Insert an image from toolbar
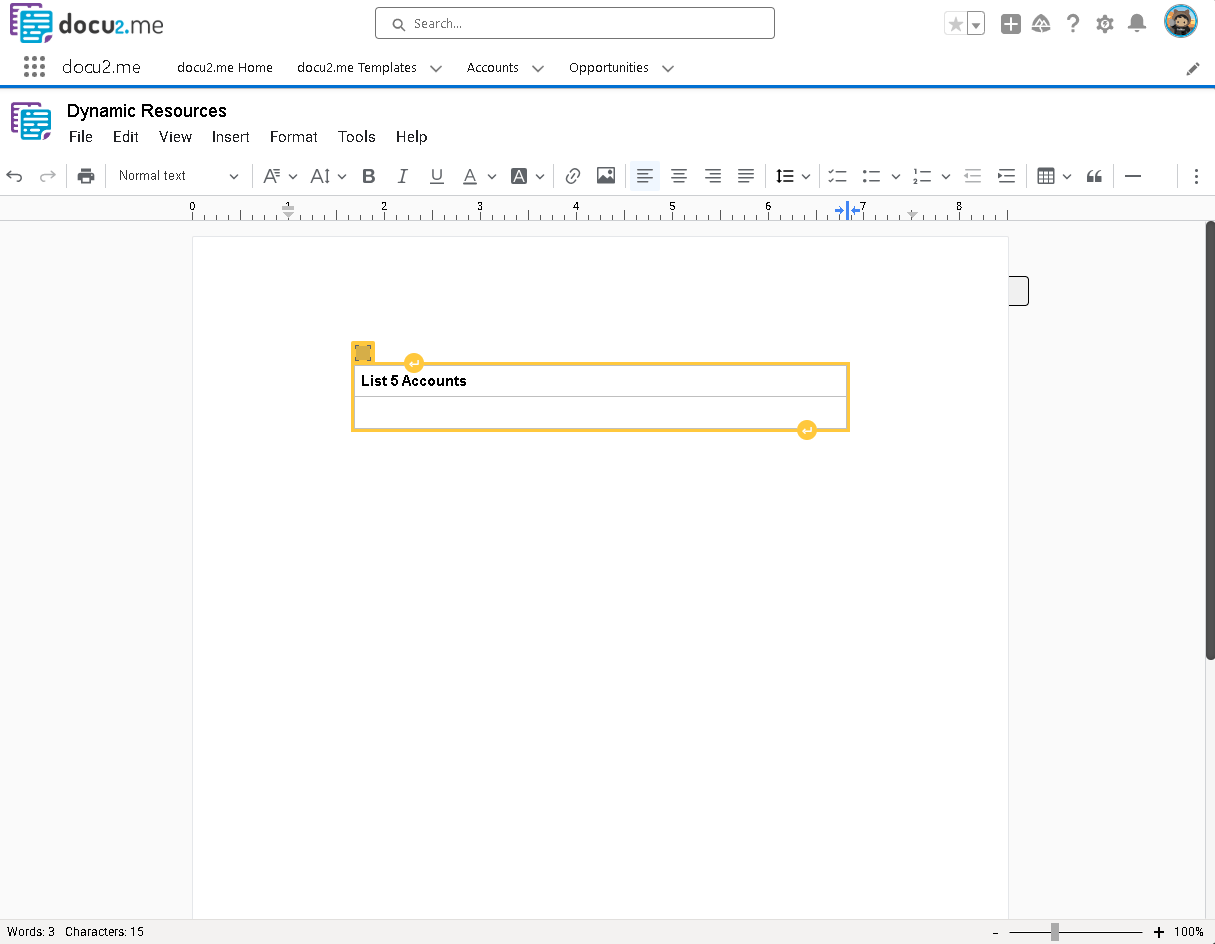 [606, 176]
